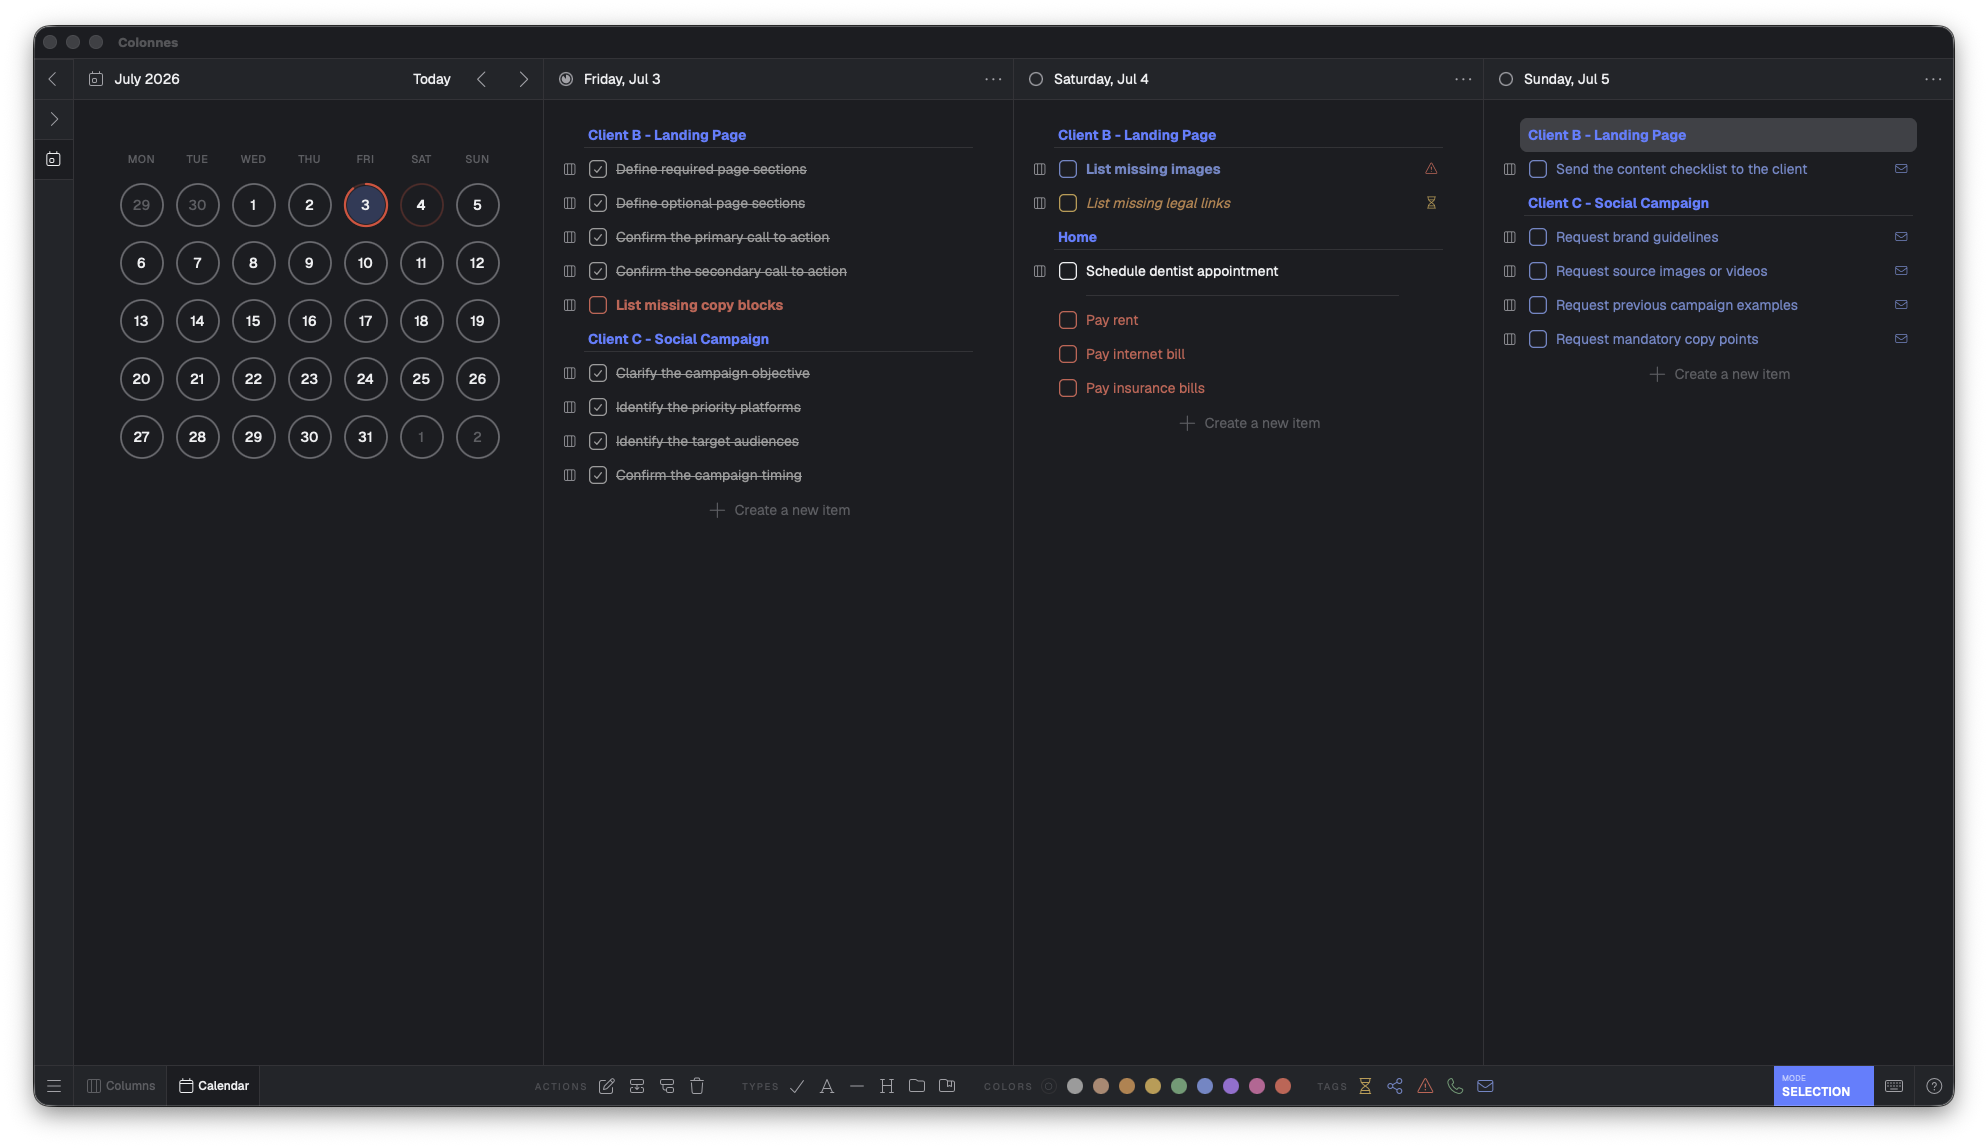
Task: Check List missing images
Action: click(1068, 169)
